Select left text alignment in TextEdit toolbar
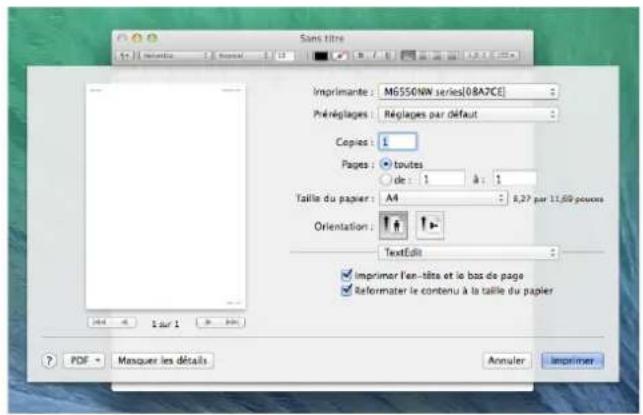Image resolution: width=643 pixels, height=415 pixels. (x=408, y=55)
